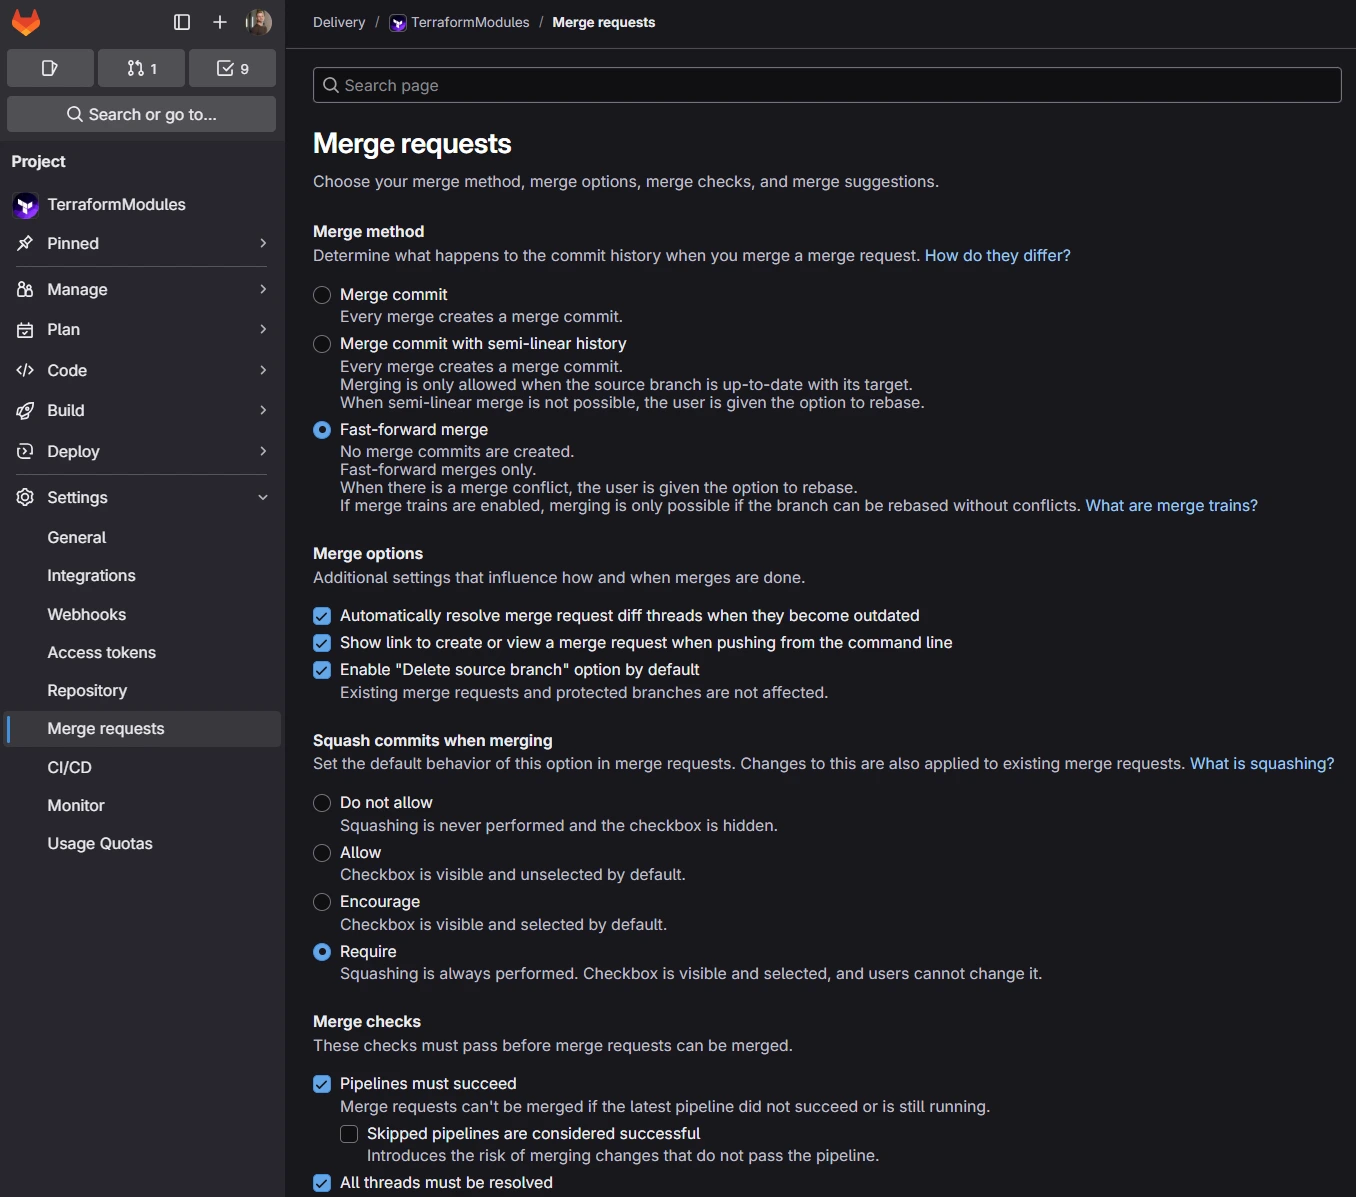Open the GitLab logo homepage

coord(26,22)
